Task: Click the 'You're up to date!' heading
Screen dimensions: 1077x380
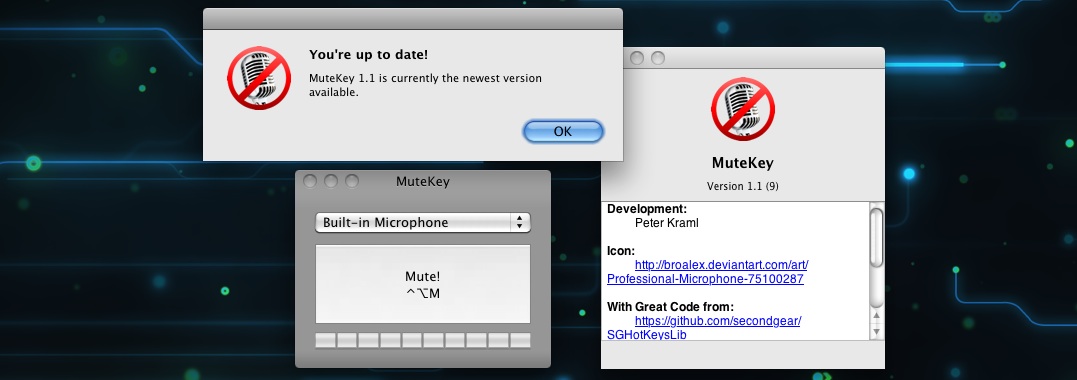Action: click(368, 55)
